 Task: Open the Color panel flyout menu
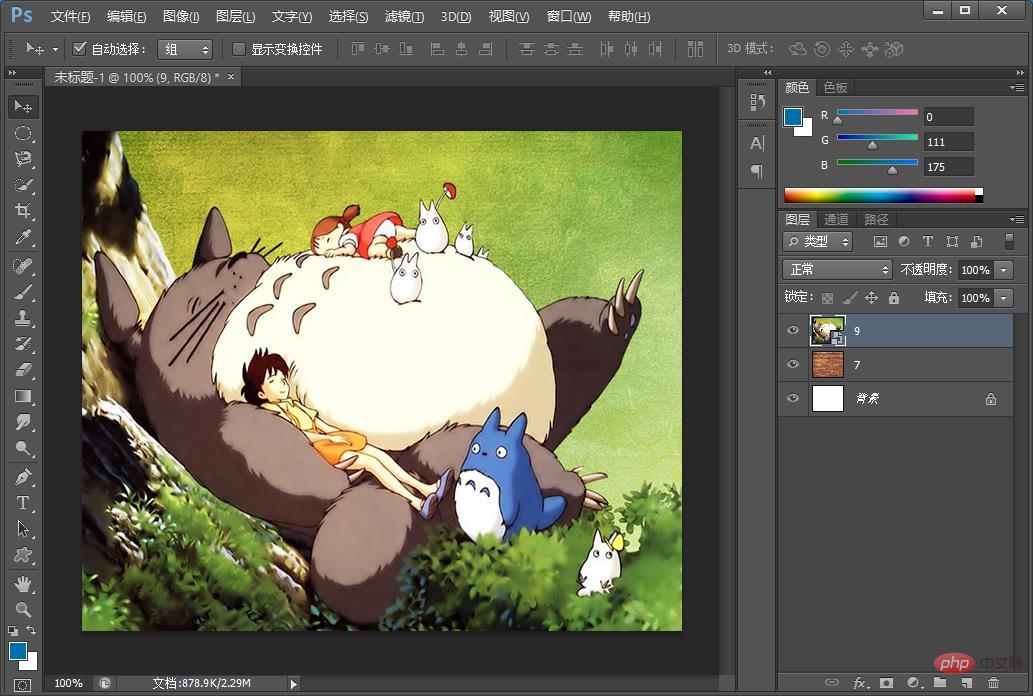point(1017,87)
